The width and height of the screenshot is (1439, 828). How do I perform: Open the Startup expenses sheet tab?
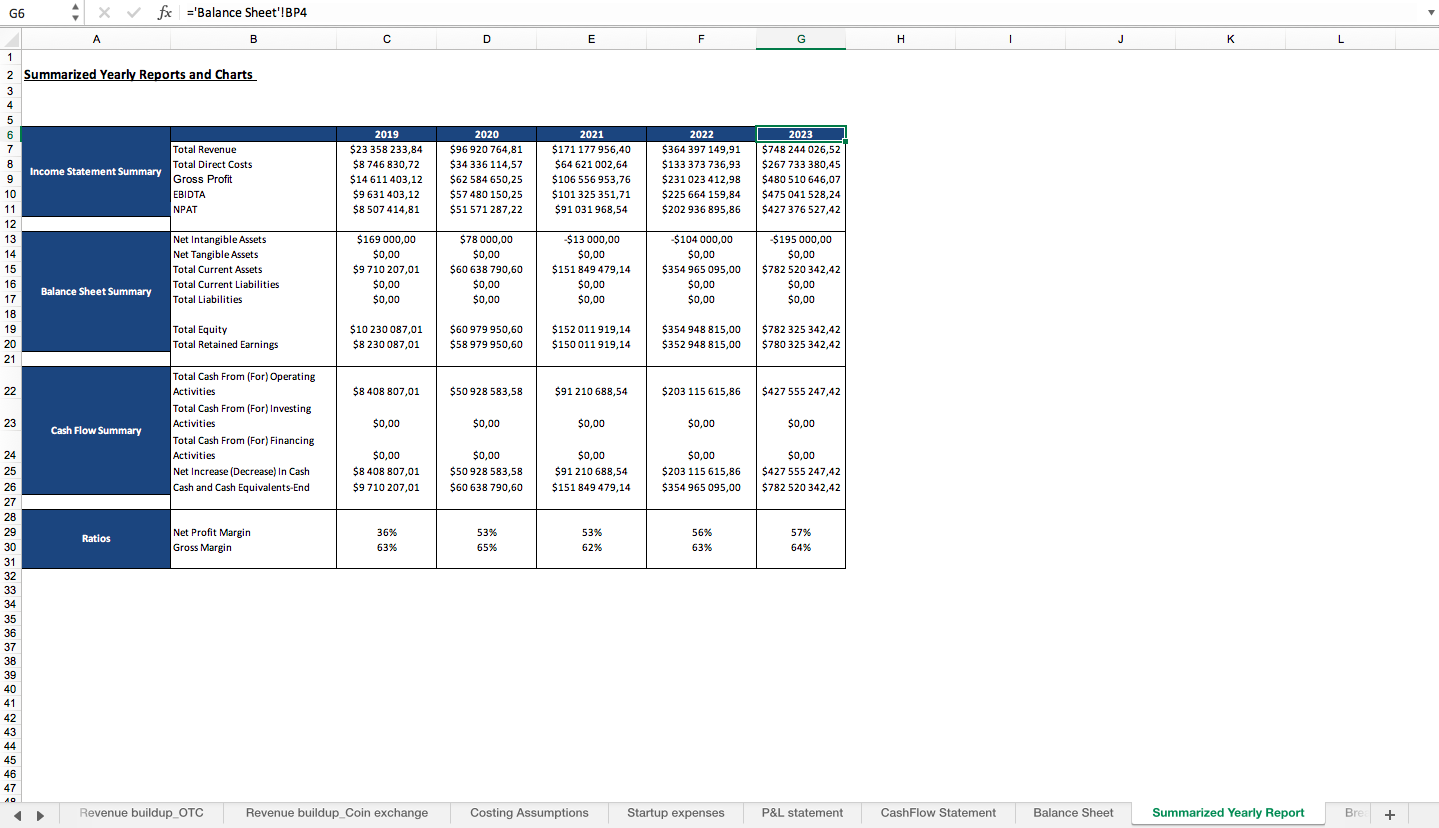point(676,813)
